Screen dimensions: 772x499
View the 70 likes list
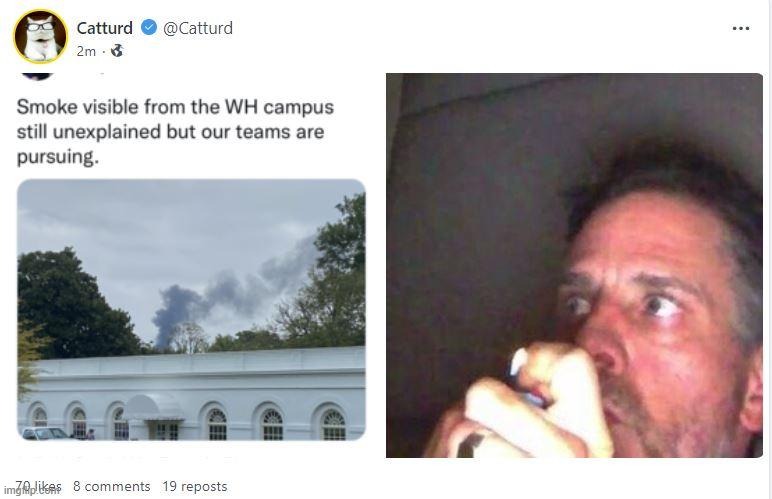point(40,486)
